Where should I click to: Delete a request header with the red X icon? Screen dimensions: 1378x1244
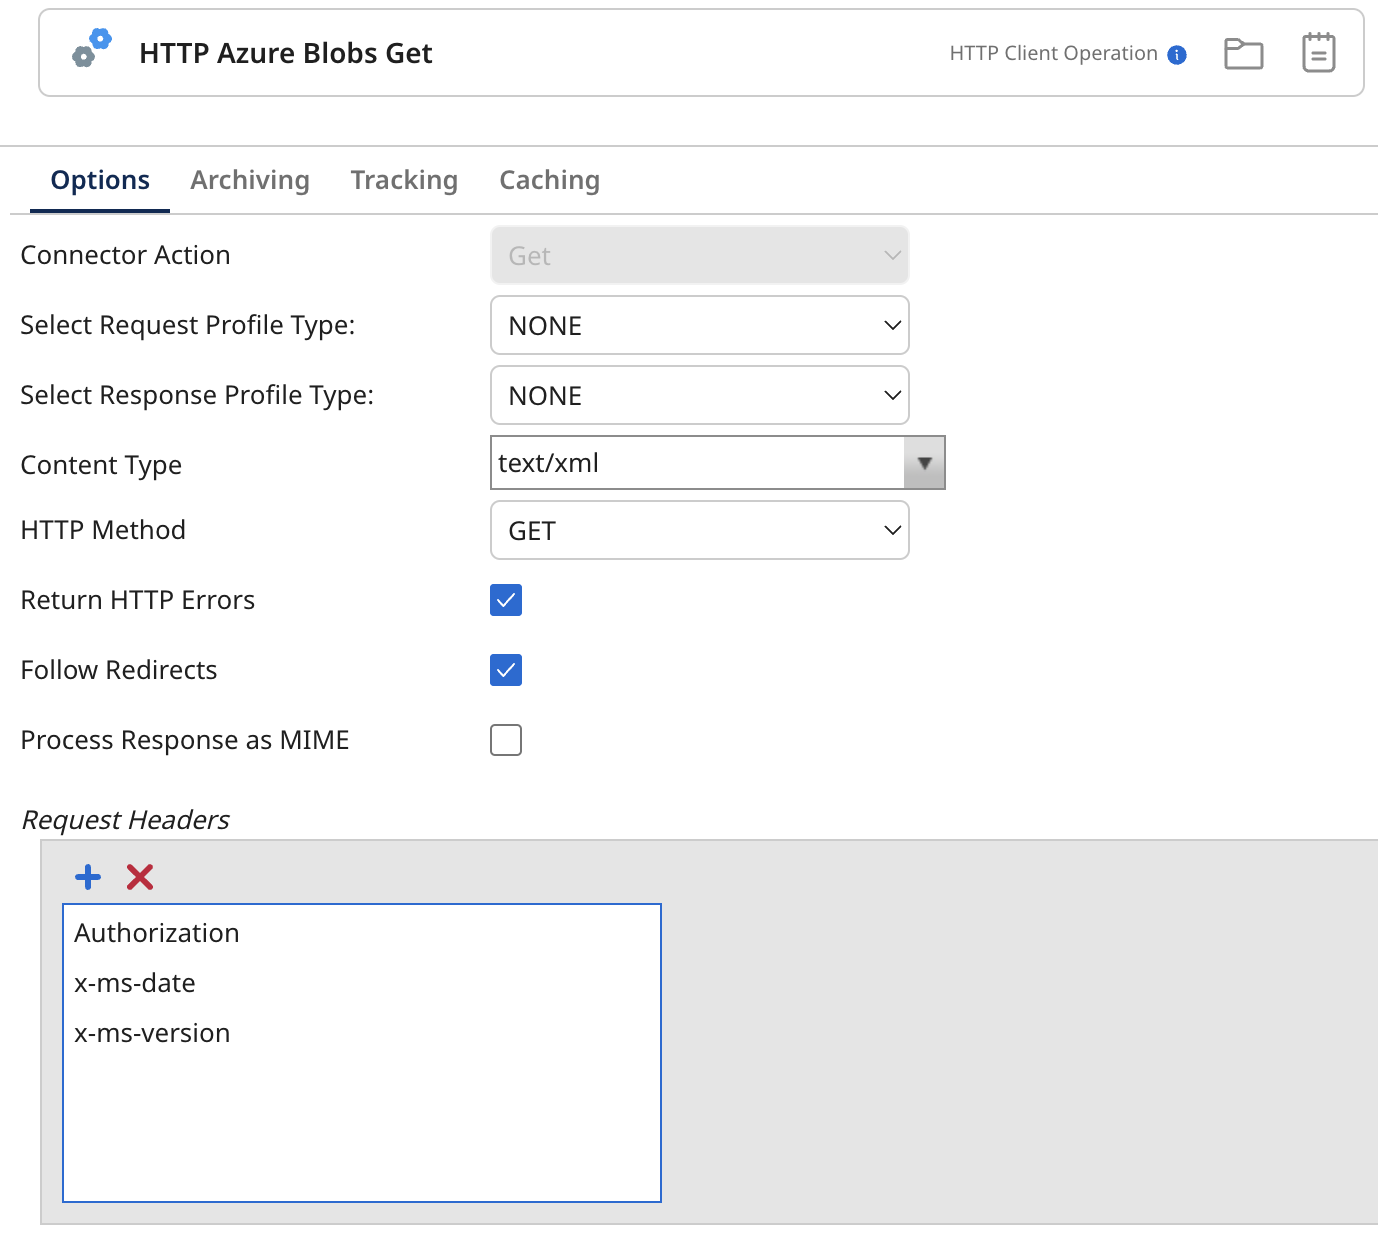pos(139,876)
